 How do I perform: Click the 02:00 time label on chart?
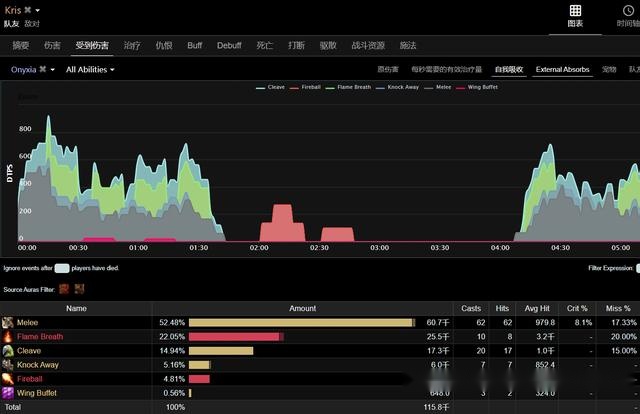click(259, 248)
